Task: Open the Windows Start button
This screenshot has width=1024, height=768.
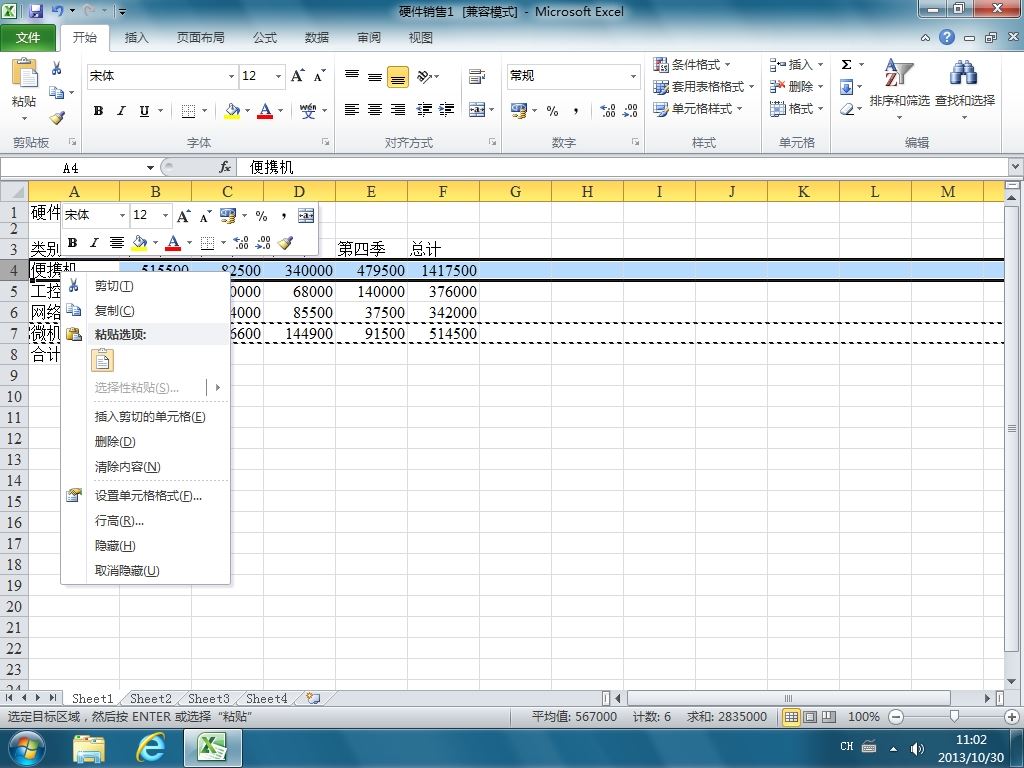Action: click(x=26, y=748)
